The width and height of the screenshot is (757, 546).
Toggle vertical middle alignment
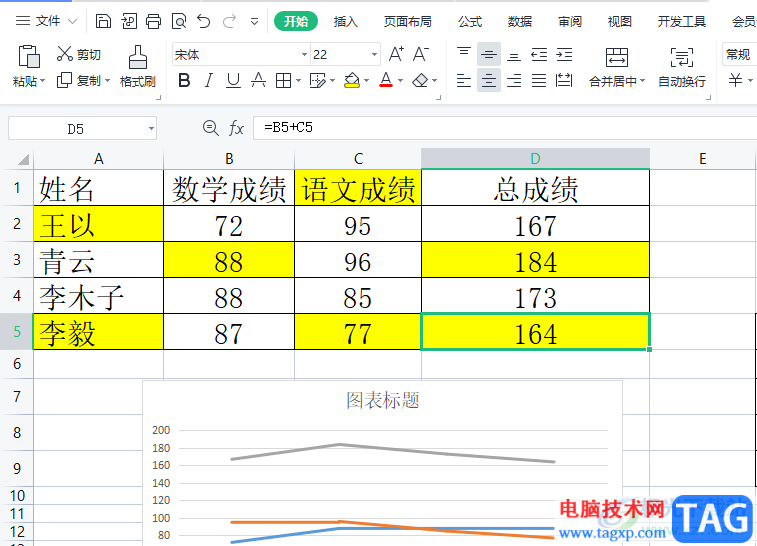point(489,54)
